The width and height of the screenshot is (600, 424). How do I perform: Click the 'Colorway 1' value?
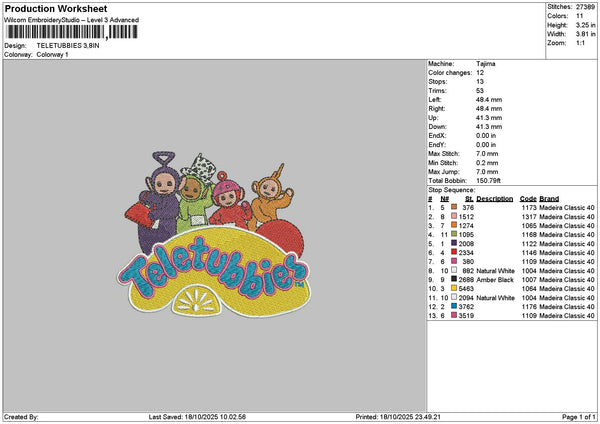pyautogui.click(x=52, y=55)
